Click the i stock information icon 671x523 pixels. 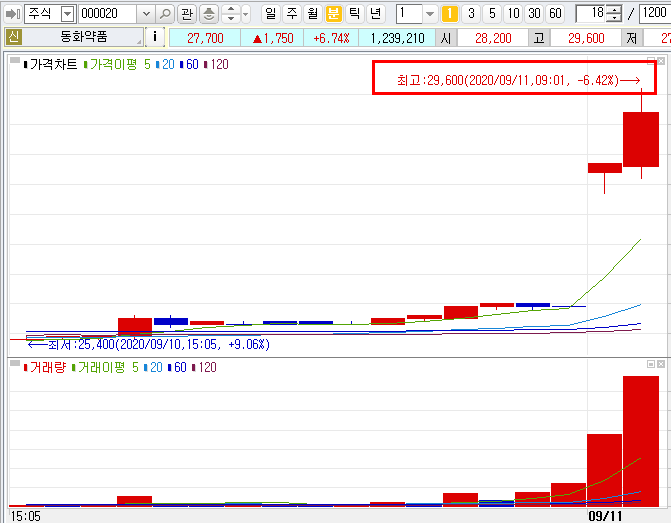(x=155, y=37)
